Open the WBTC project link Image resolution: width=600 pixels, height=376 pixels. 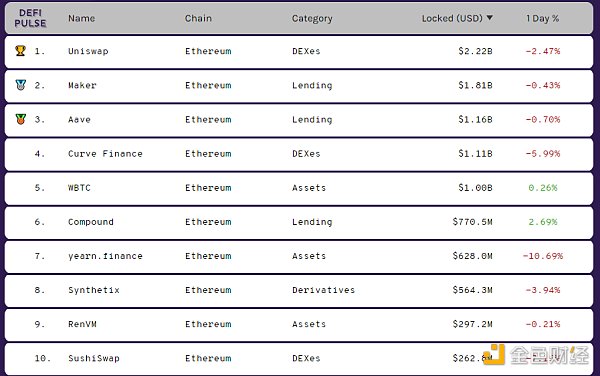pyautogui.click(x=79, y=188)
